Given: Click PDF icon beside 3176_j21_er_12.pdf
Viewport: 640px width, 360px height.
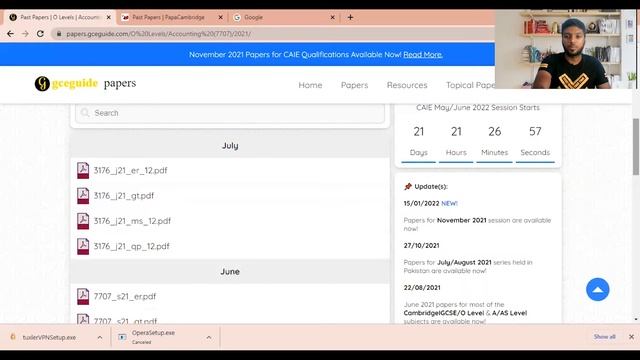Looking at the screenshot, I should [83, 171].
